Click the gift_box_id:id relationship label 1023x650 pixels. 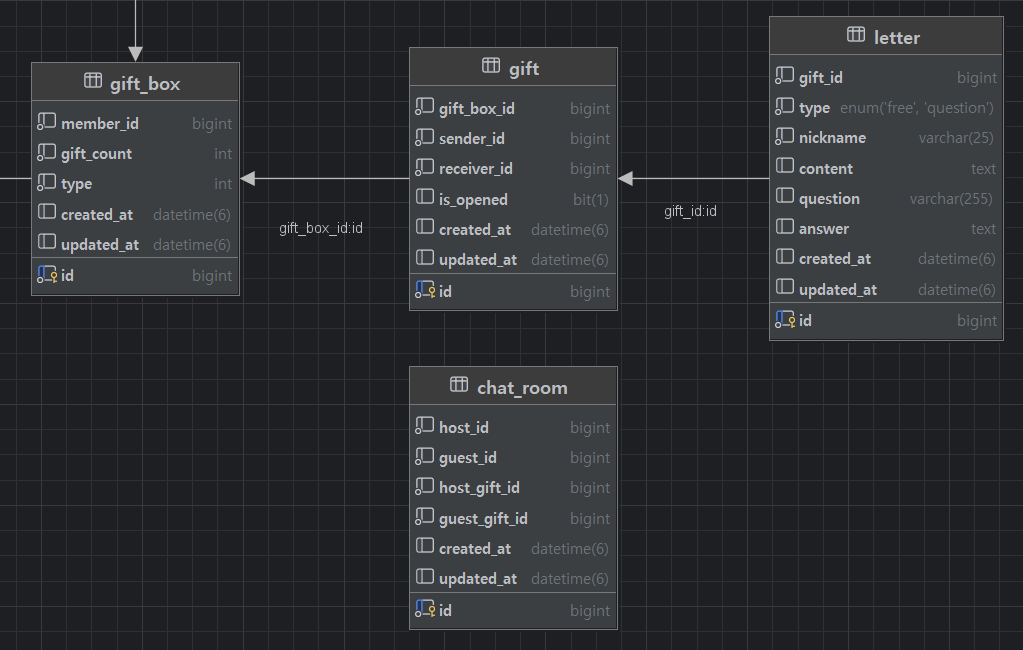click(320, 228)
